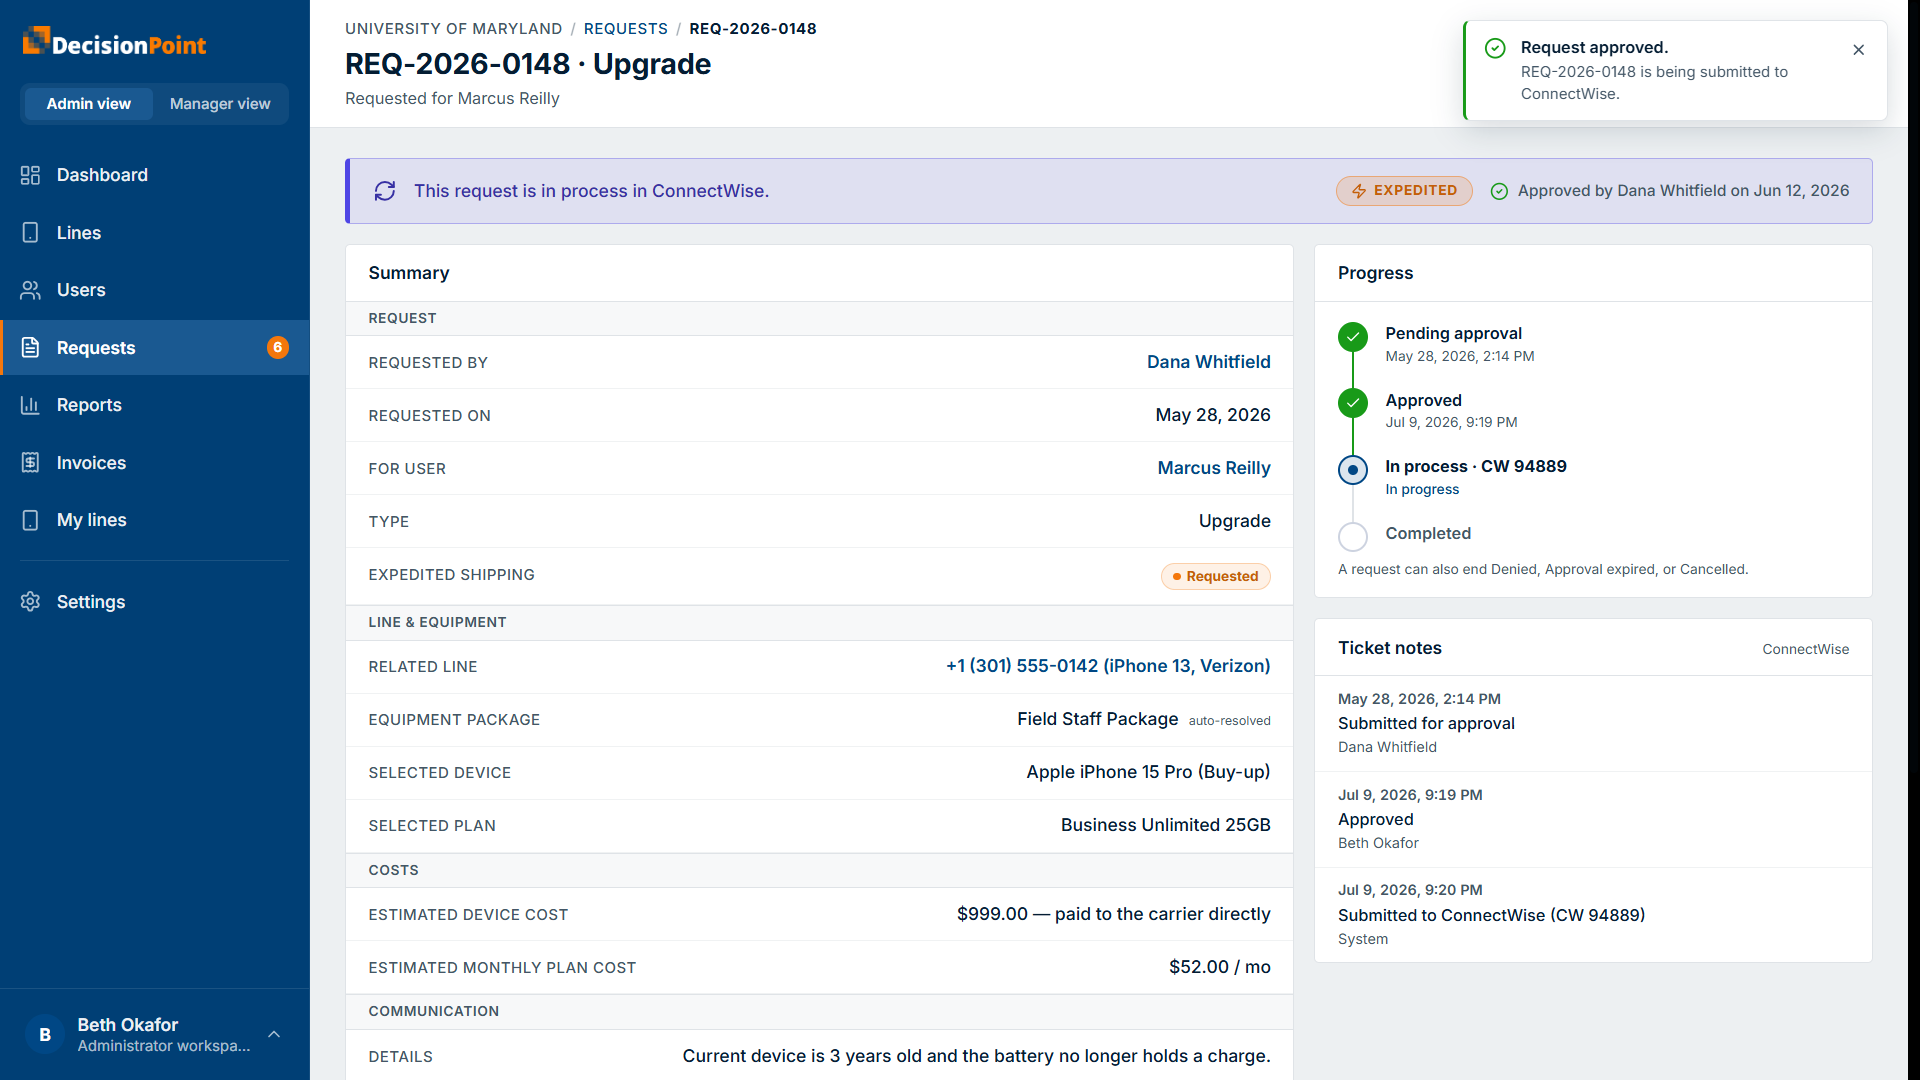This screenshot has width=1920, height=1080.
Task: Click the ConnectWise label in Ticket notes
Action: pos(1805,649)
